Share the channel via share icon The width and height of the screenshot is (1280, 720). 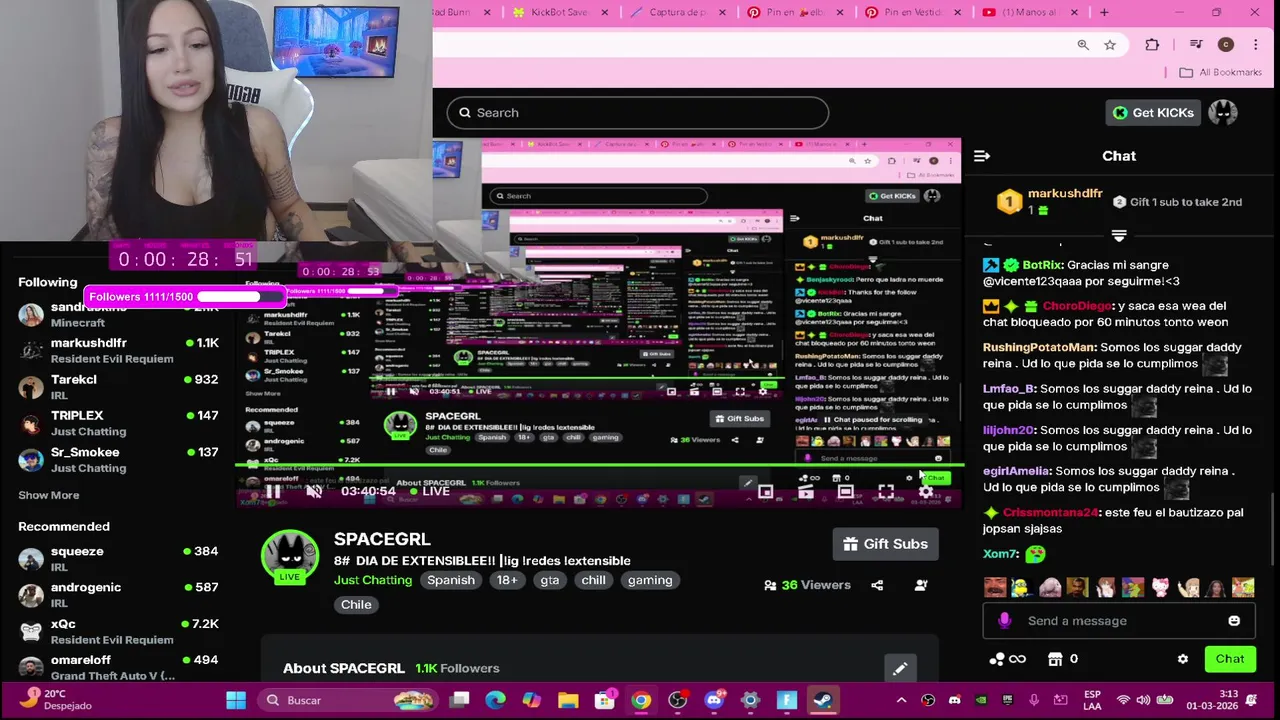click(877, 585)
